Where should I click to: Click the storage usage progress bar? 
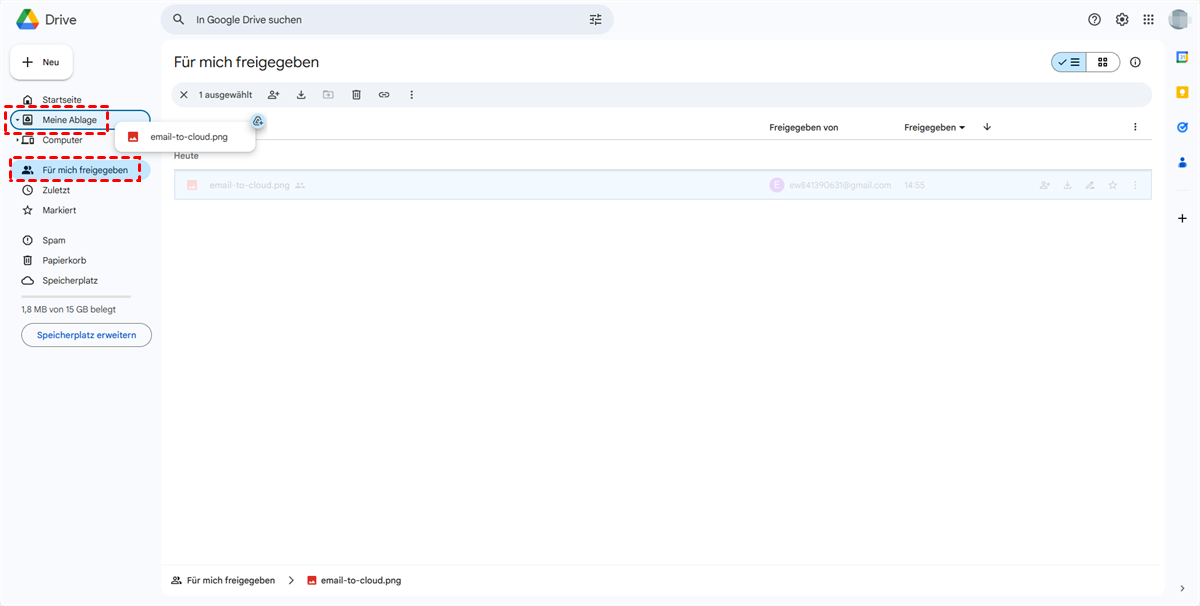click(76, 296)
